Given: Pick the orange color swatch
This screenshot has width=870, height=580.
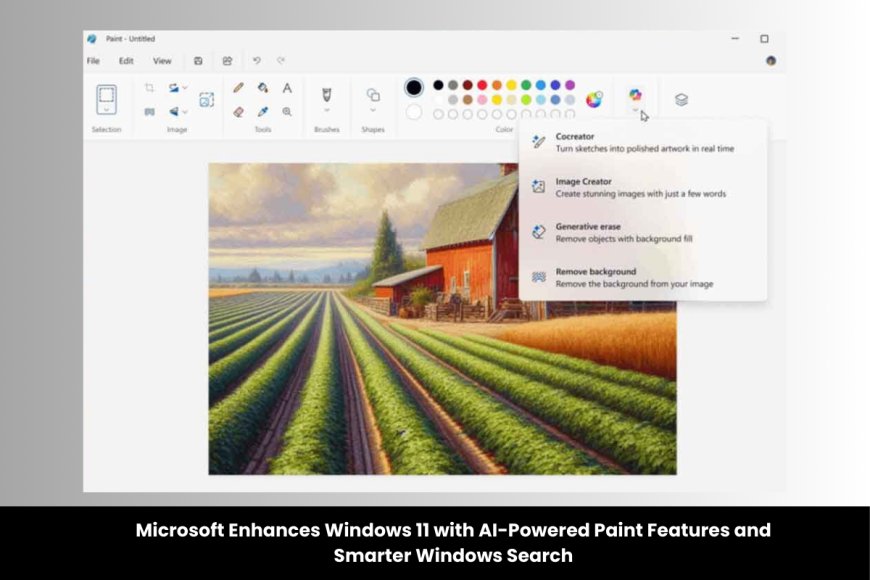Looking at the screenshot, I should [497, 85].
